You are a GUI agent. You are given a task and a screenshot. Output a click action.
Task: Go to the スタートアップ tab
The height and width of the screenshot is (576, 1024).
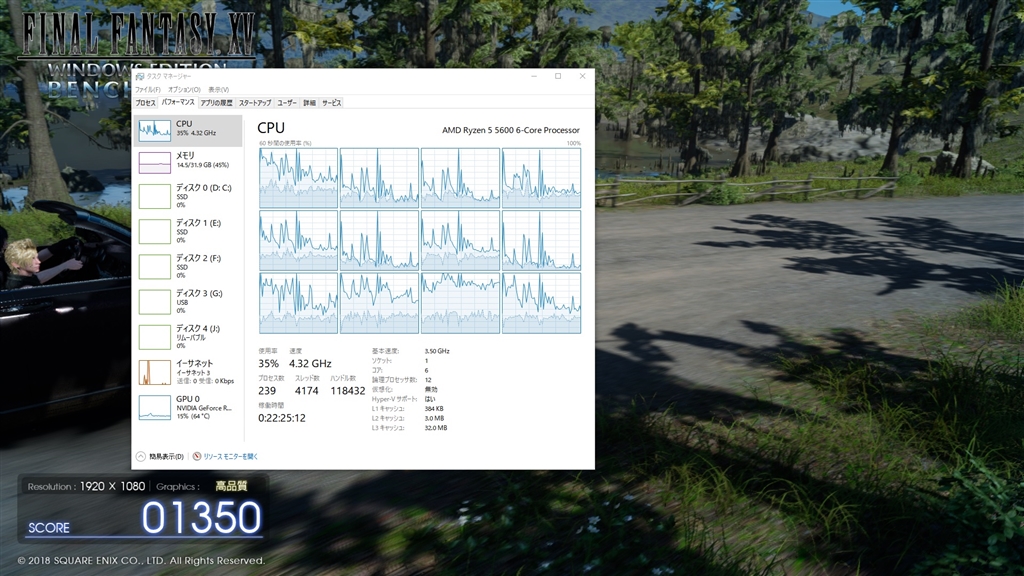click(255, 103)
